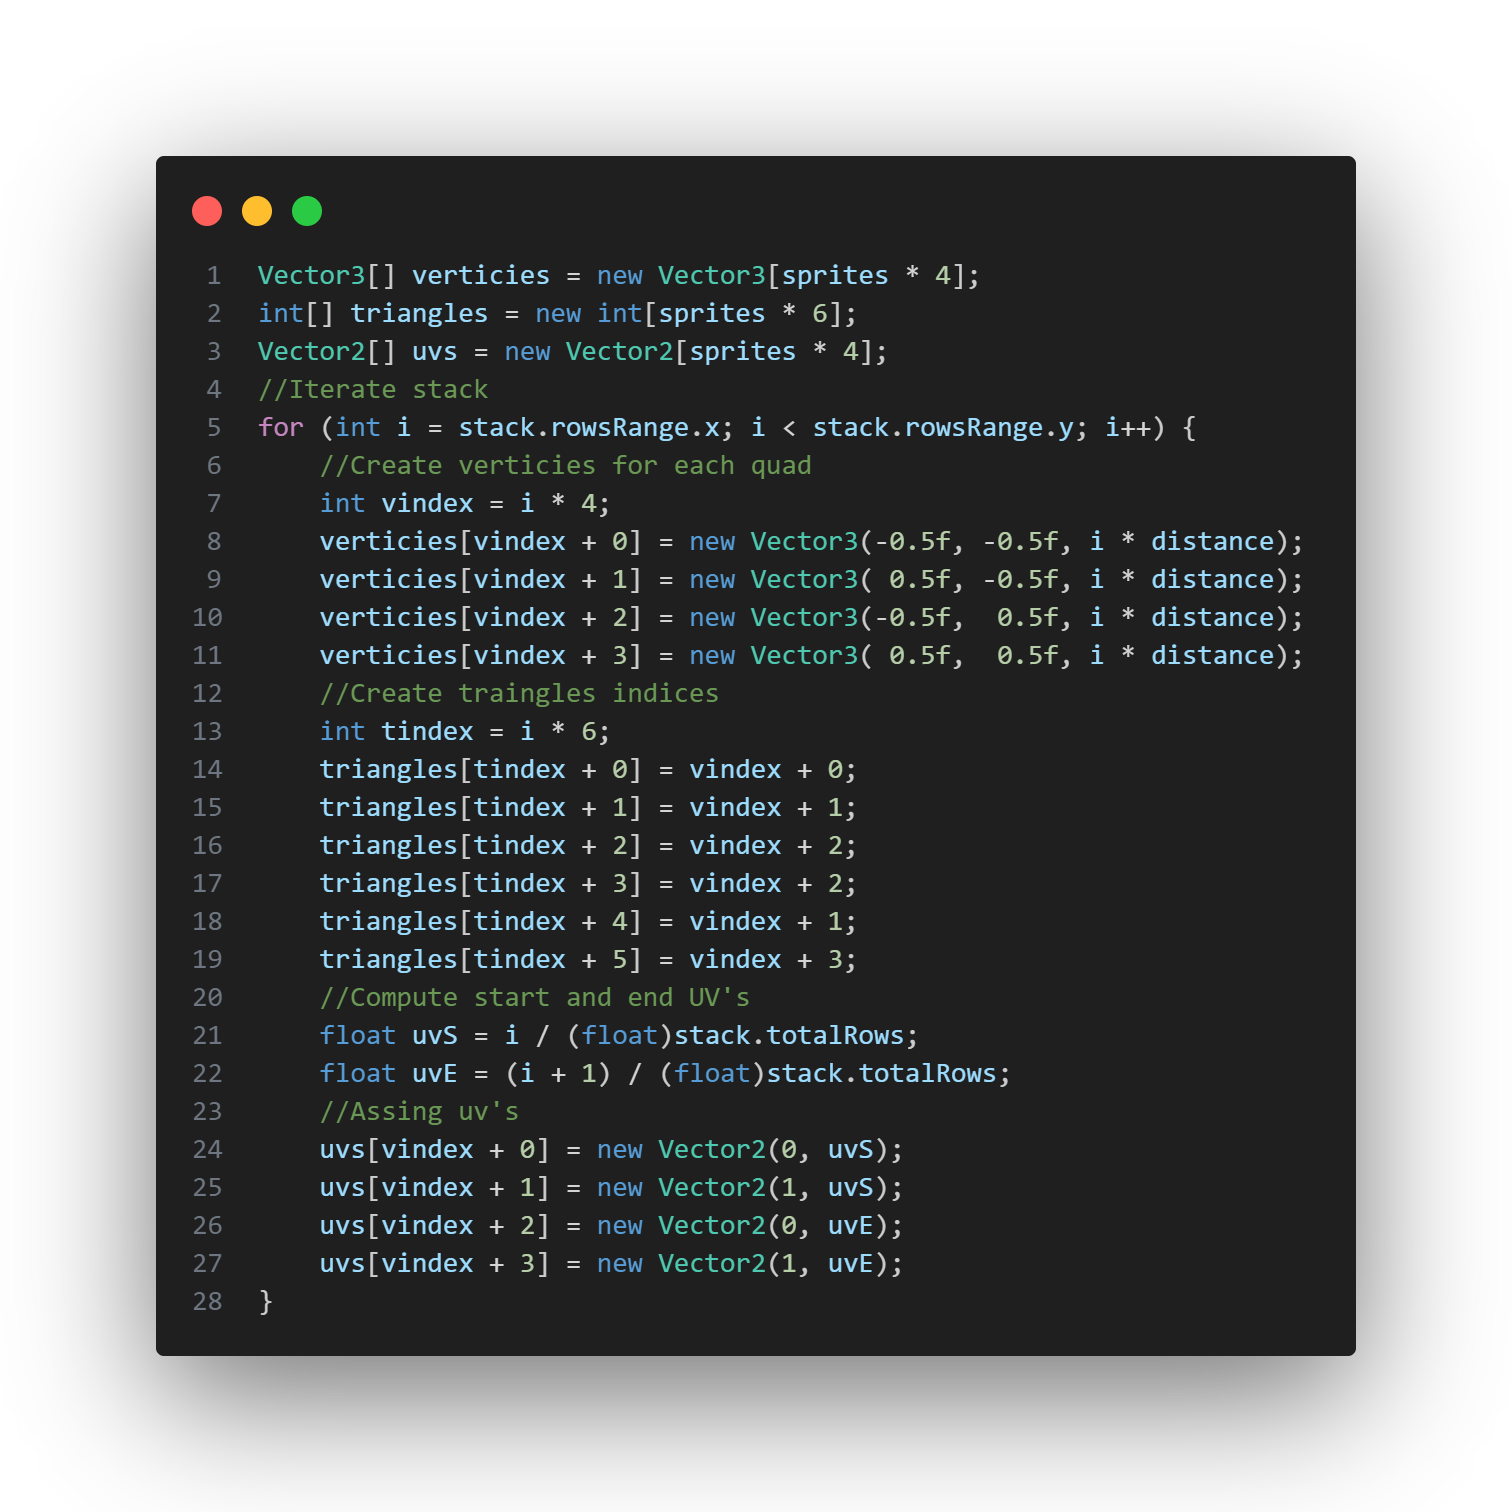The height and width of the screenshot is (1512, 1512).
Task: Click the closing brace on line 28
Action: (265, 1301)
